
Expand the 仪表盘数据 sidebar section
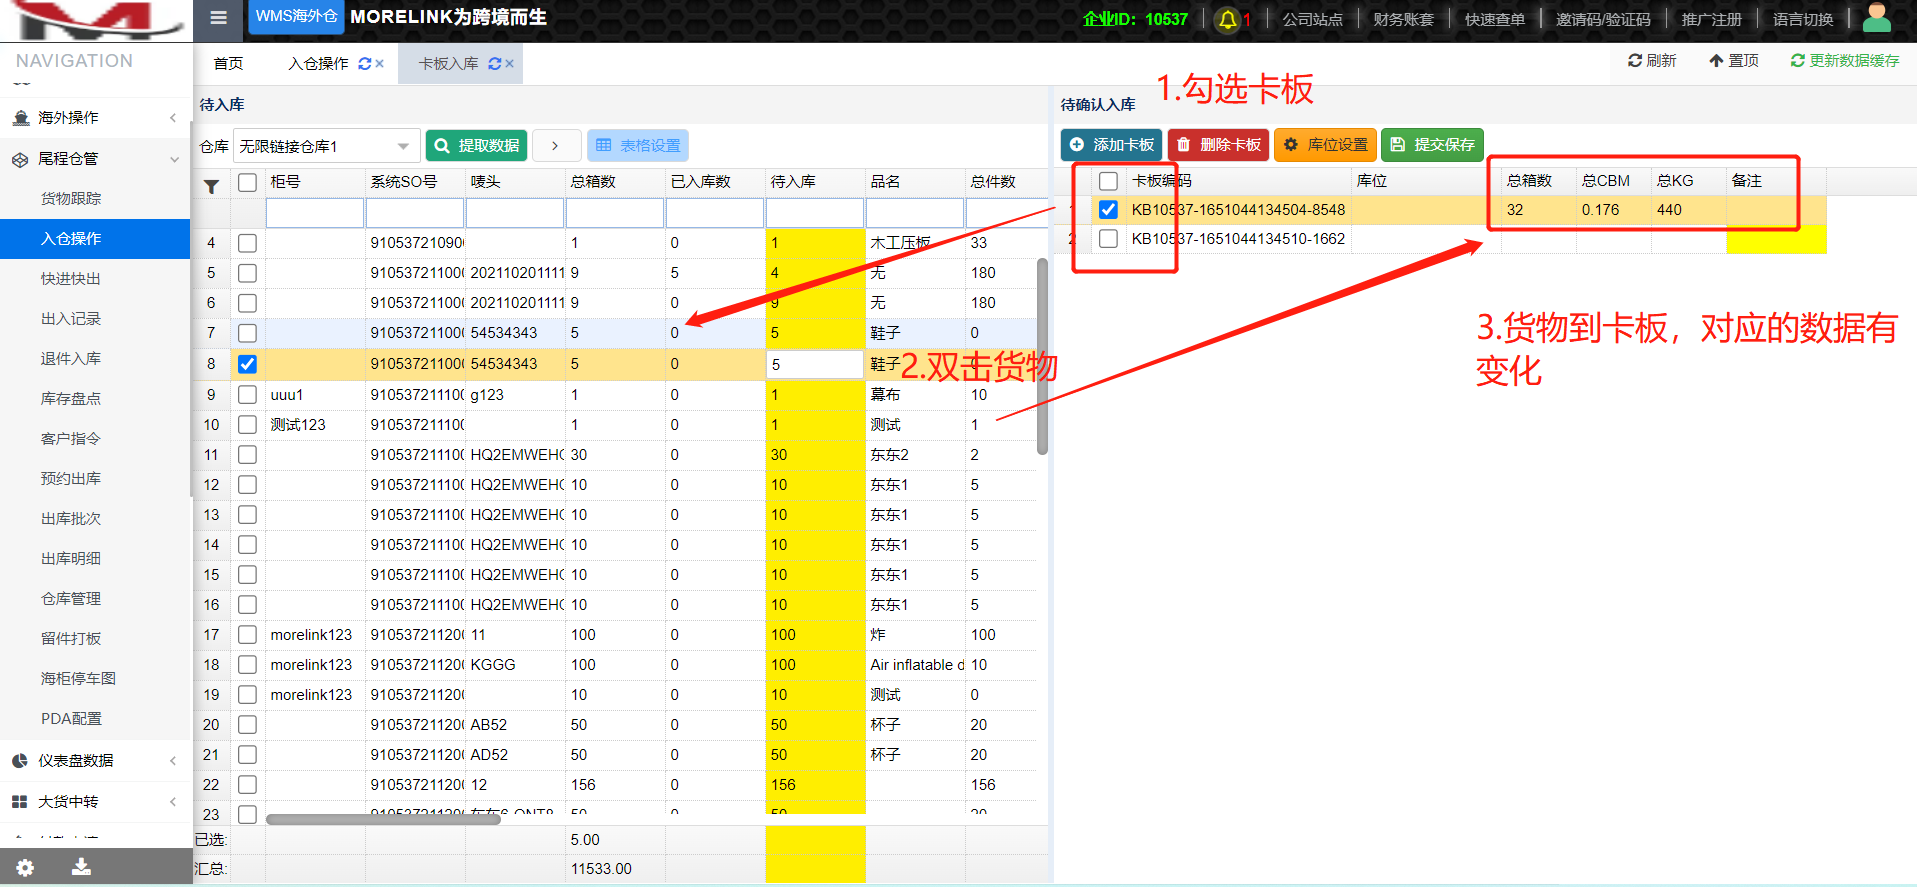pyautogui.click(x=95, y=760)
